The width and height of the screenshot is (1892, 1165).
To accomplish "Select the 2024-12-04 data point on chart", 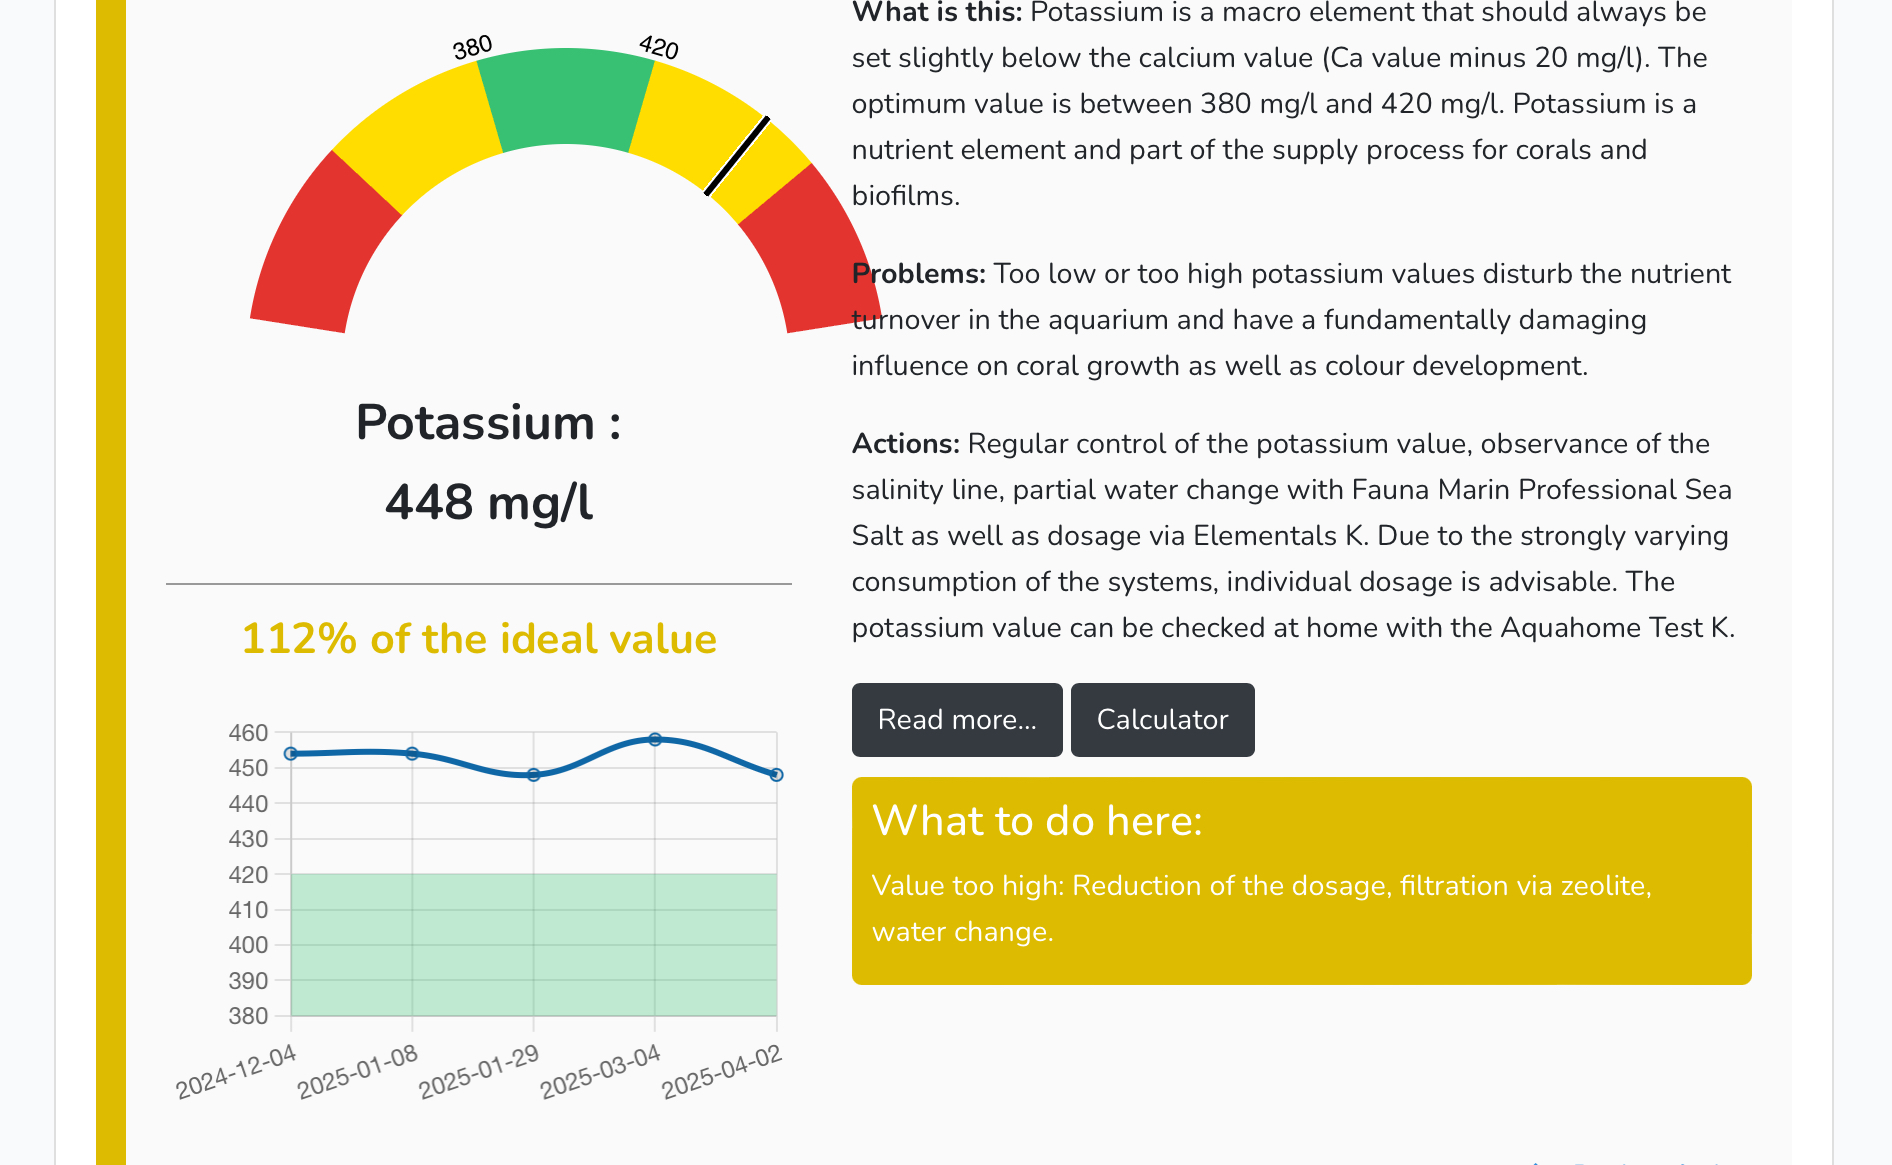I will click(291, 754).
